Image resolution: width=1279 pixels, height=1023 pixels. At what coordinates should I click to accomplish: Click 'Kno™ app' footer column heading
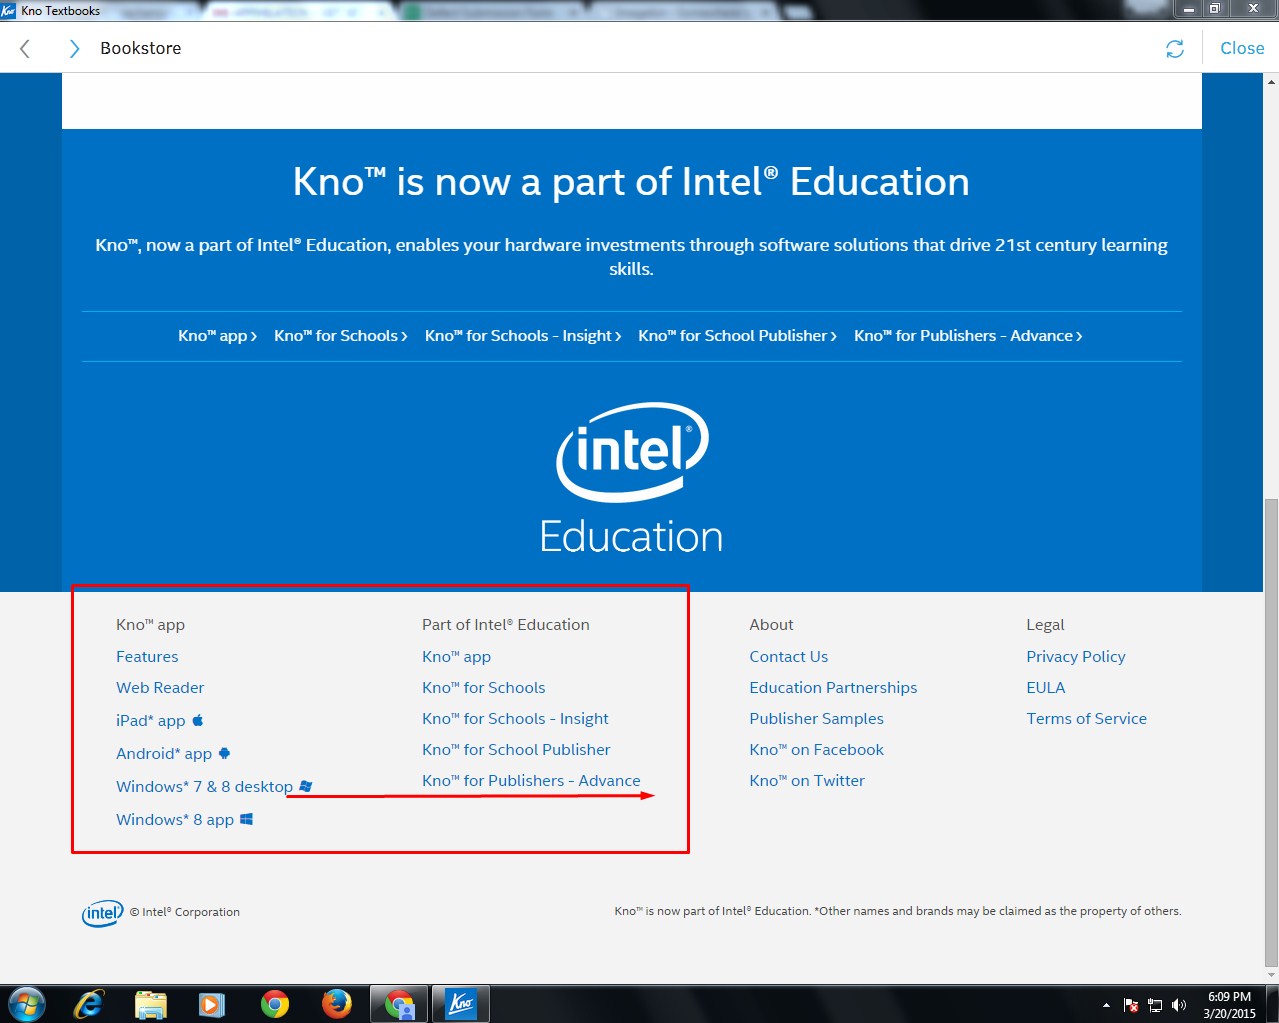150,625
